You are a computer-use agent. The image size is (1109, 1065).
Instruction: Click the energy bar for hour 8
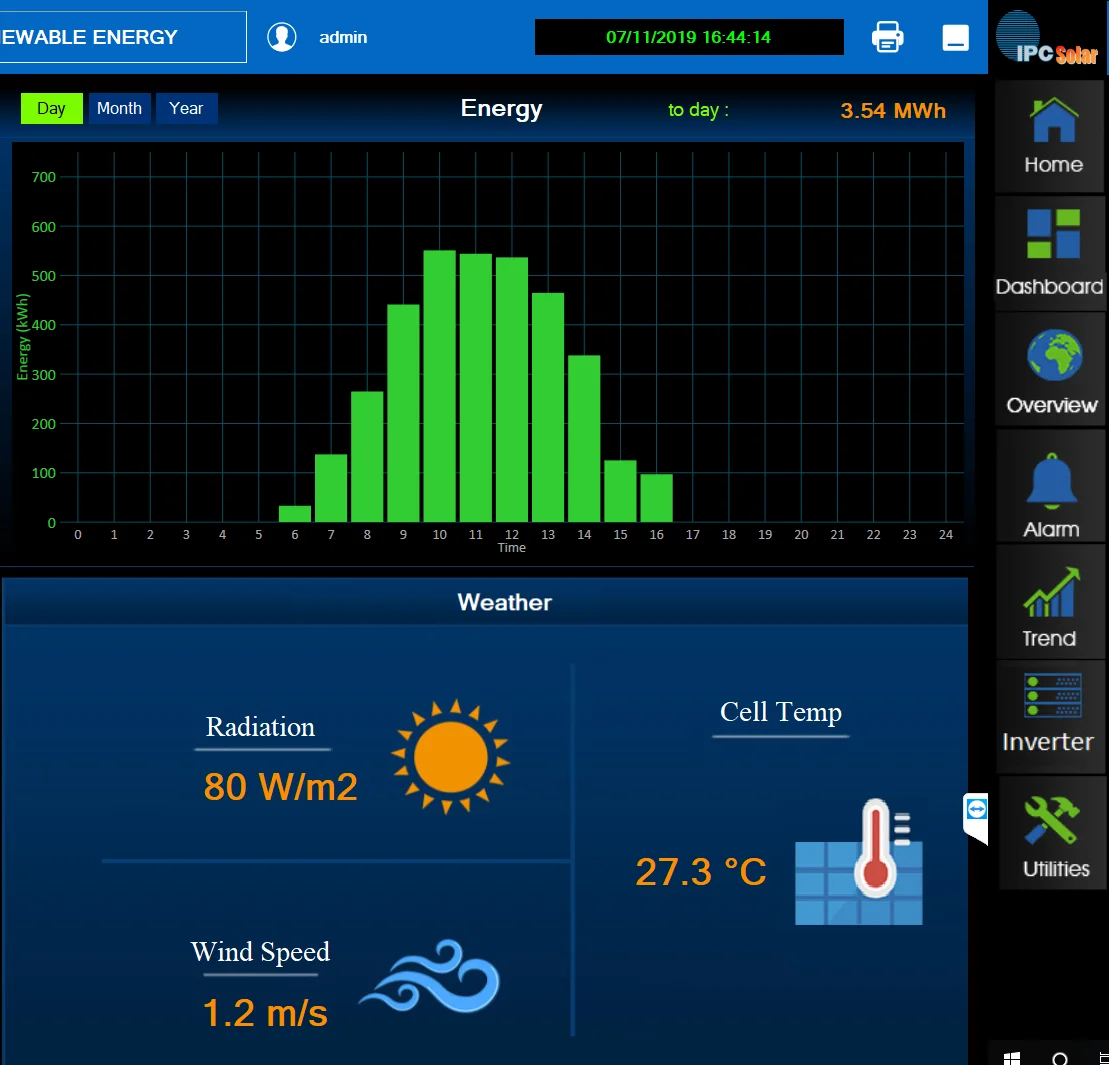(x=367, y=457)
